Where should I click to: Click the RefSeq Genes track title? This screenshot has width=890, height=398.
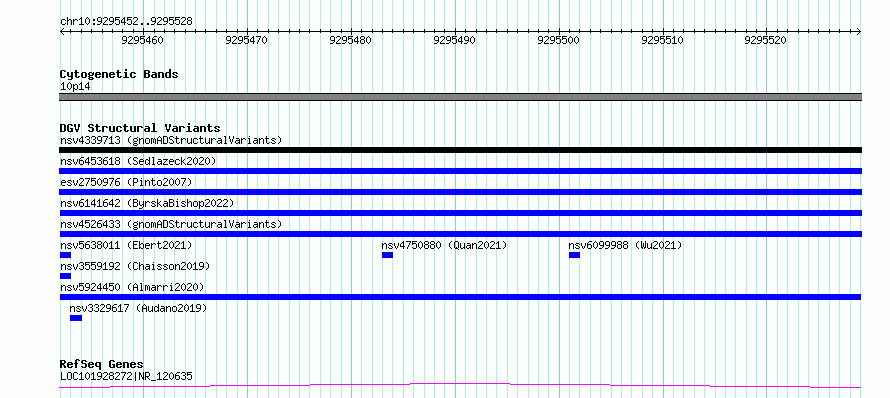[102, 364]
